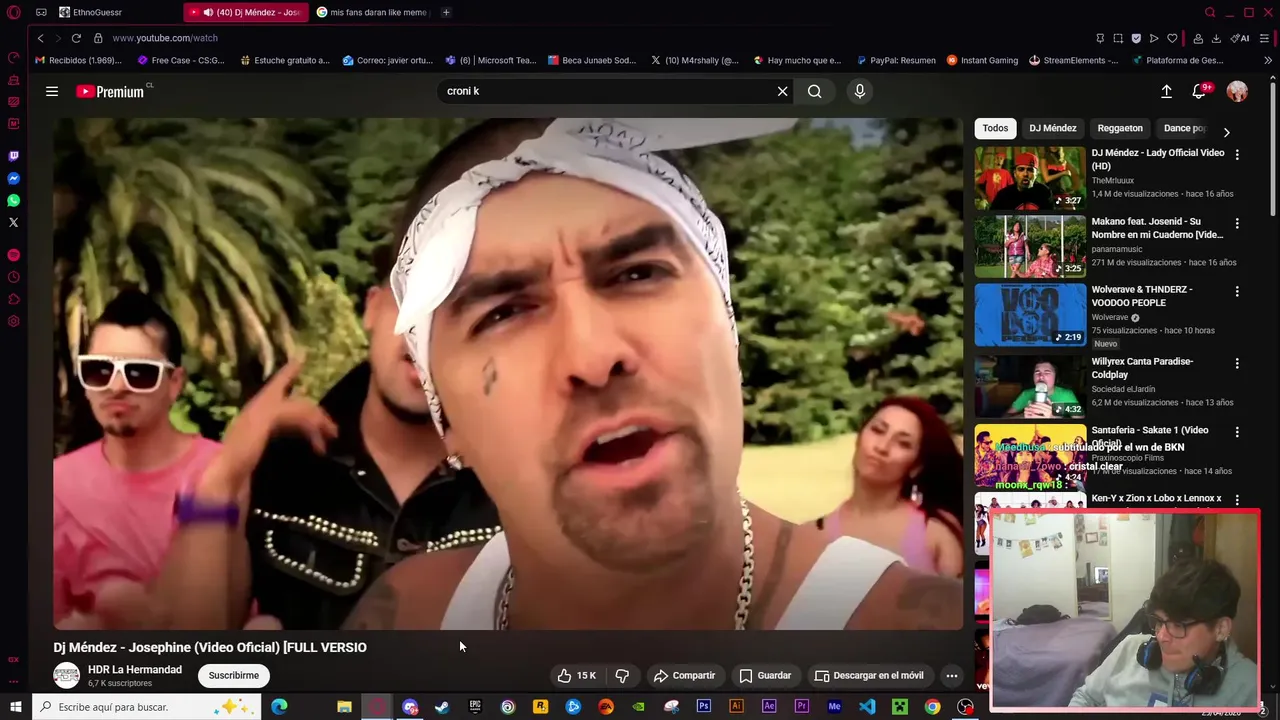This screenshot has height=720, width=1280.
Task: Open options menu for Wolverave VOODOO PEOPLE
Action: click(x=1237, y=292)
